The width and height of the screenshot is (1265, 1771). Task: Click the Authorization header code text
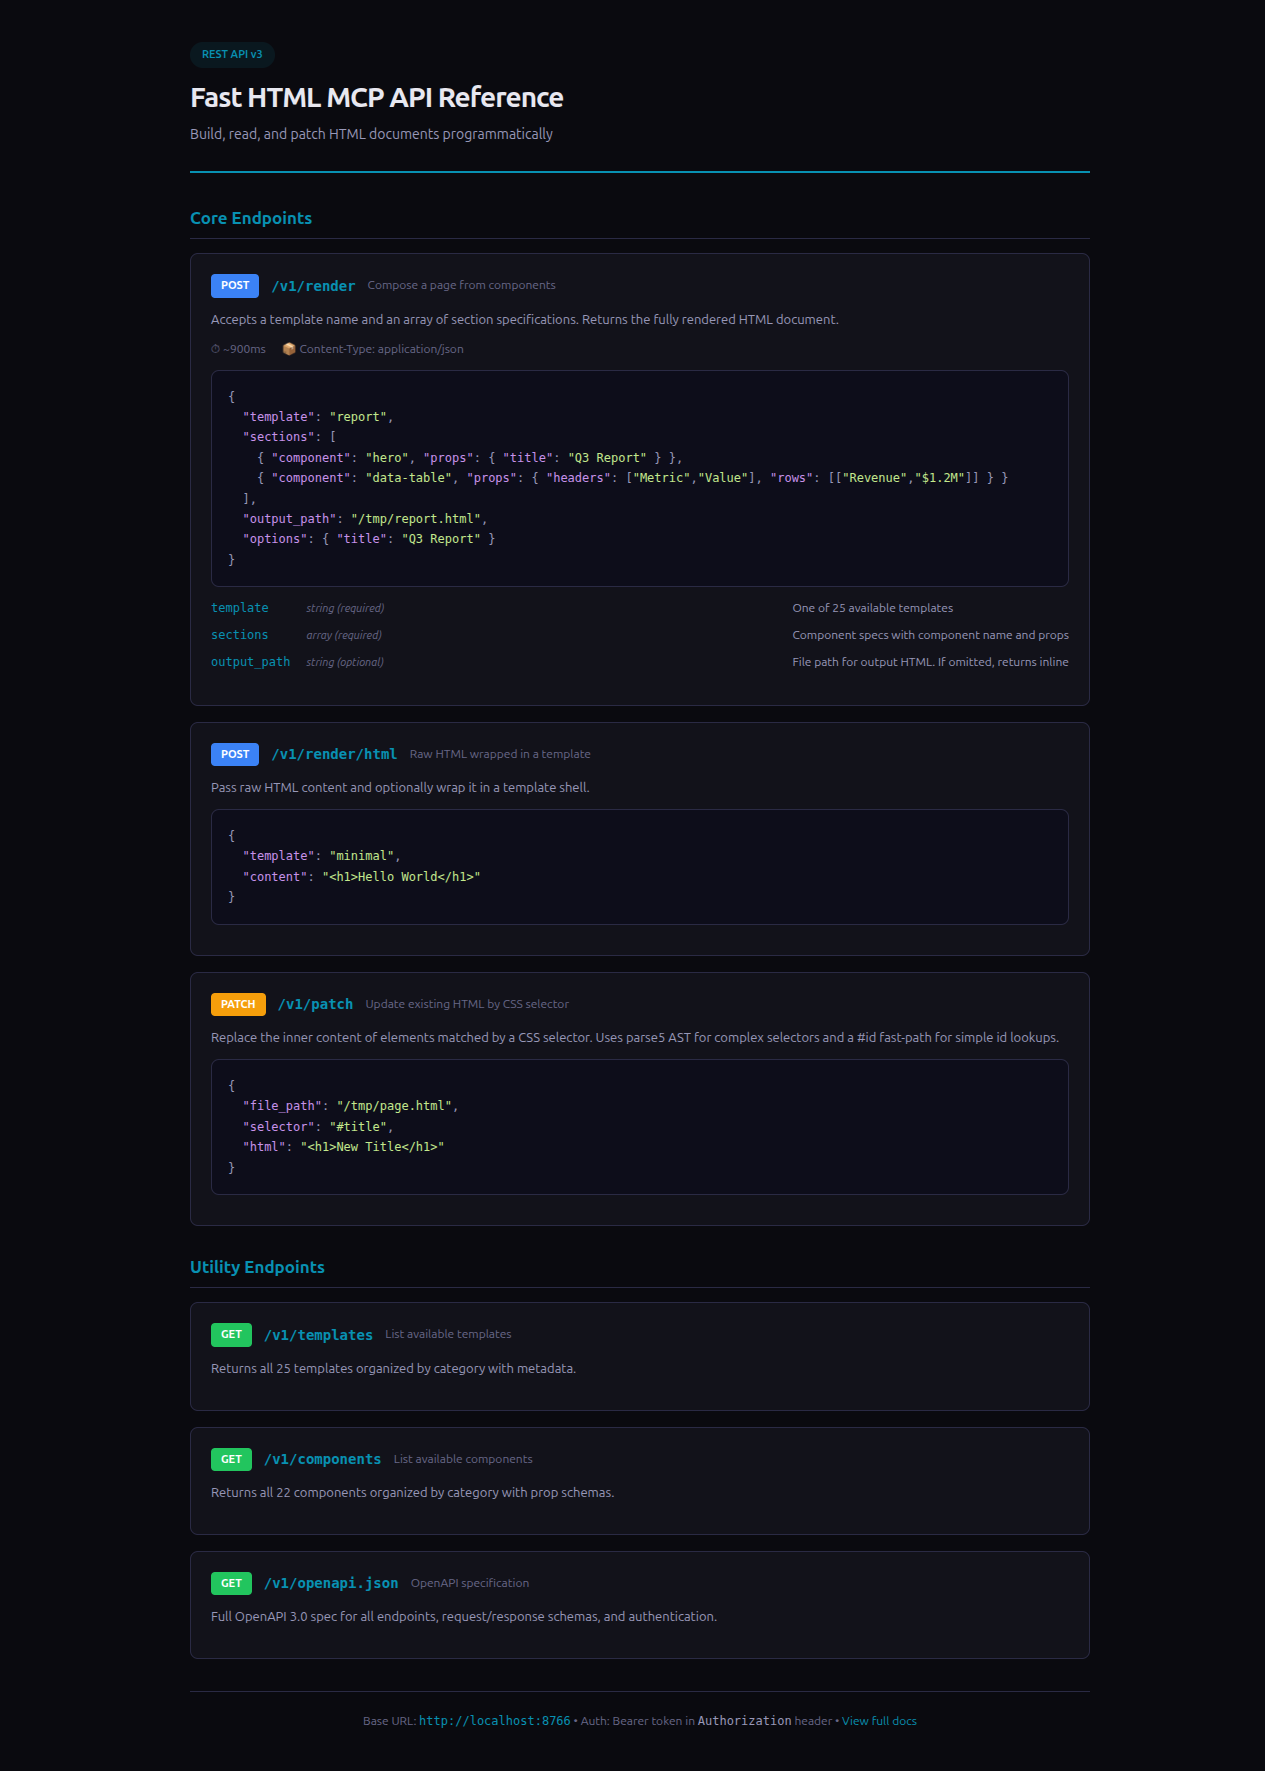(744, 1721)
